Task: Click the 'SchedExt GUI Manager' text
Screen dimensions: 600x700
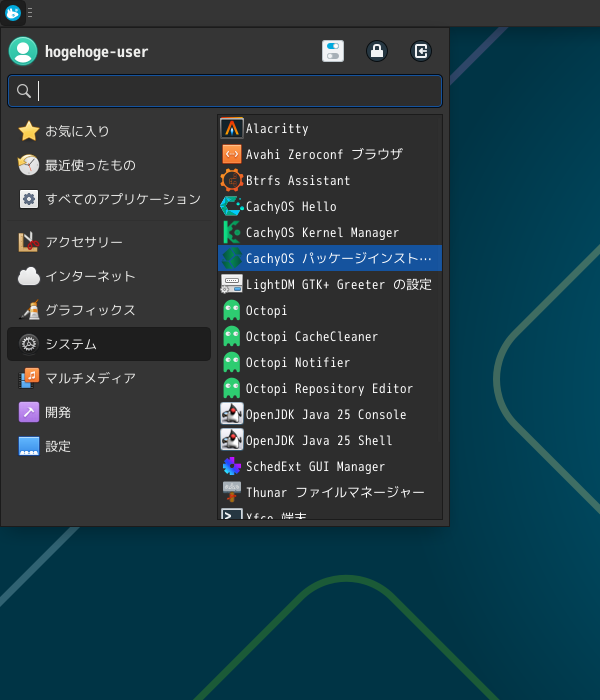Action: [x=315, y=467]
